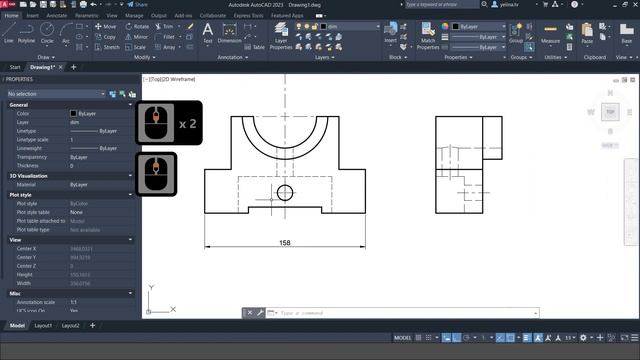The image size is (640, 360).
Task: Click the Paste tool
Action: pos(587,33)
